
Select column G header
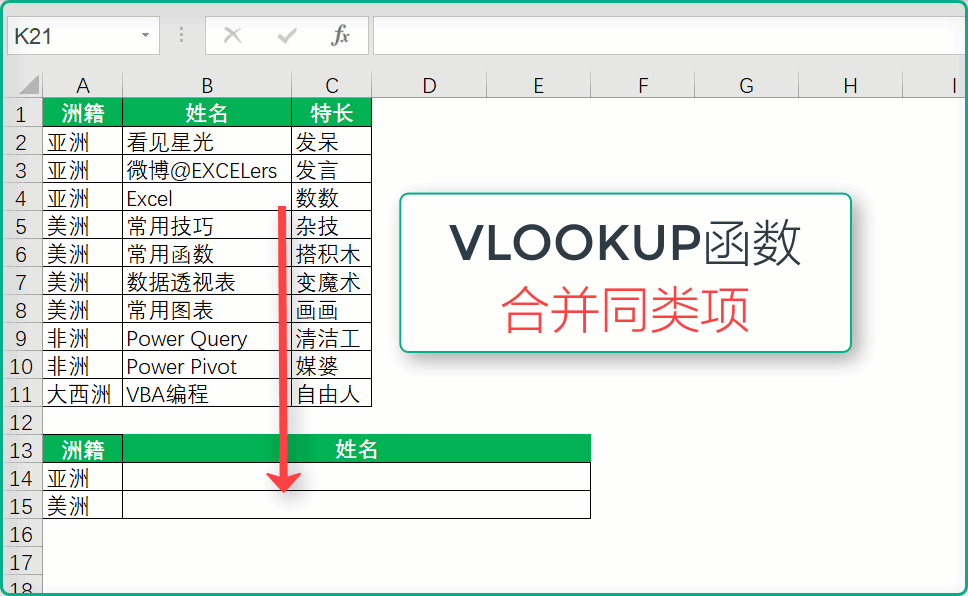click(746, 85)
